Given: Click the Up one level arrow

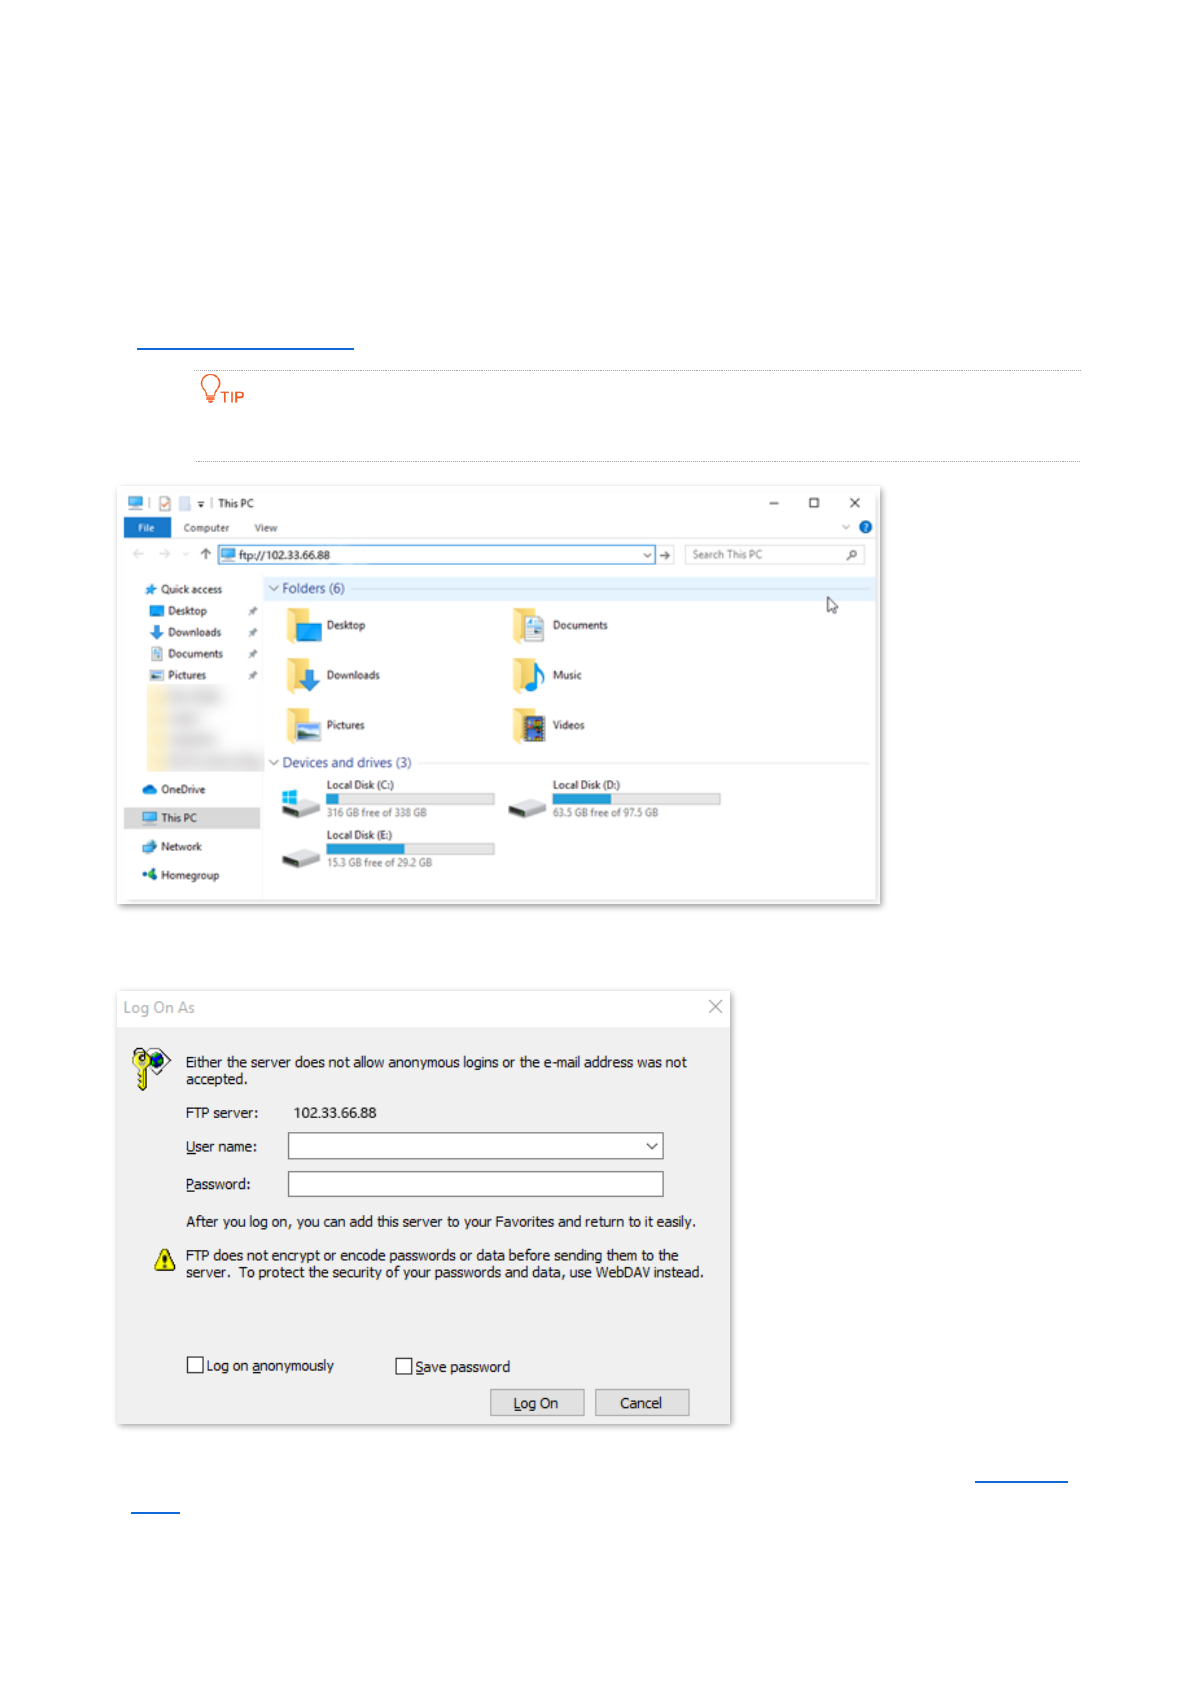Looking at the screenshot, I should 206,554.
